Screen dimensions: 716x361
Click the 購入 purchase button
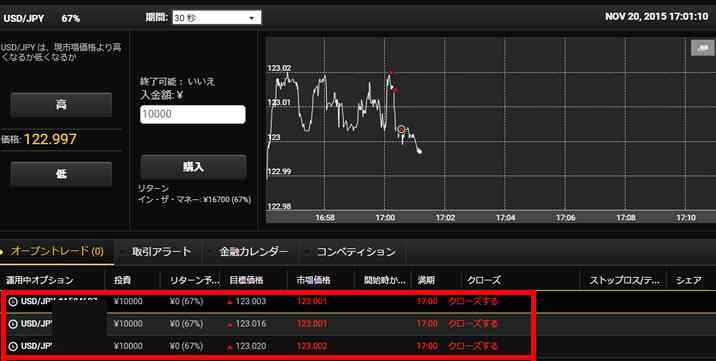[x=193, y=167]
